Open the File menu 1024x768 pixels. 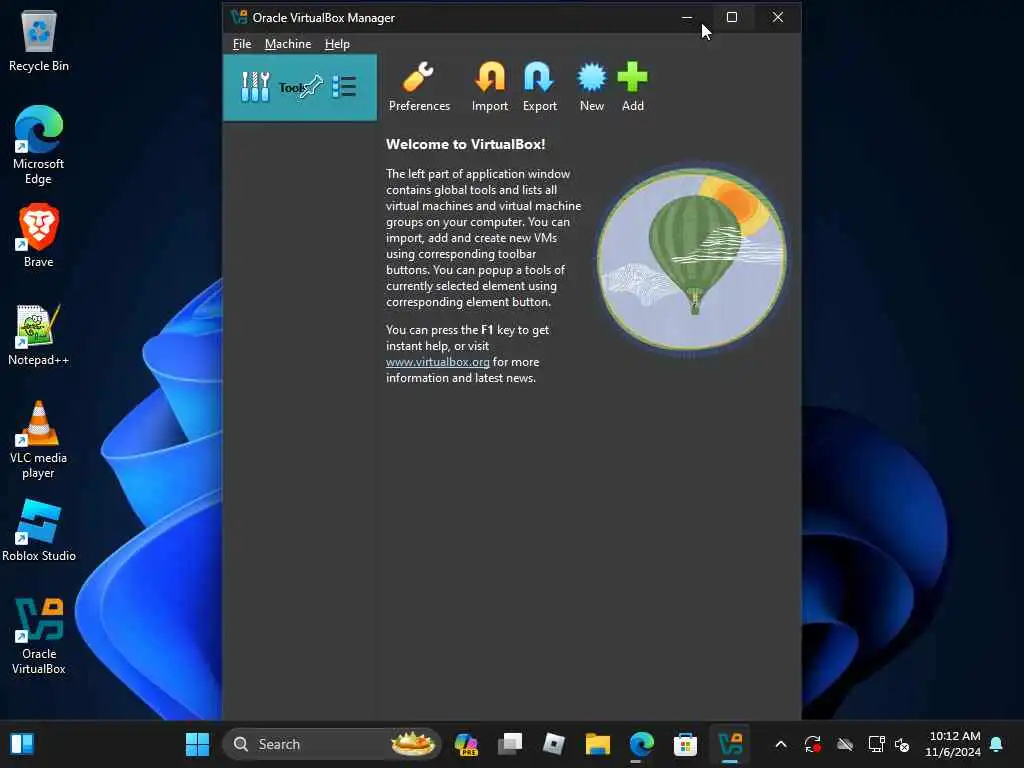pos(242,44)
